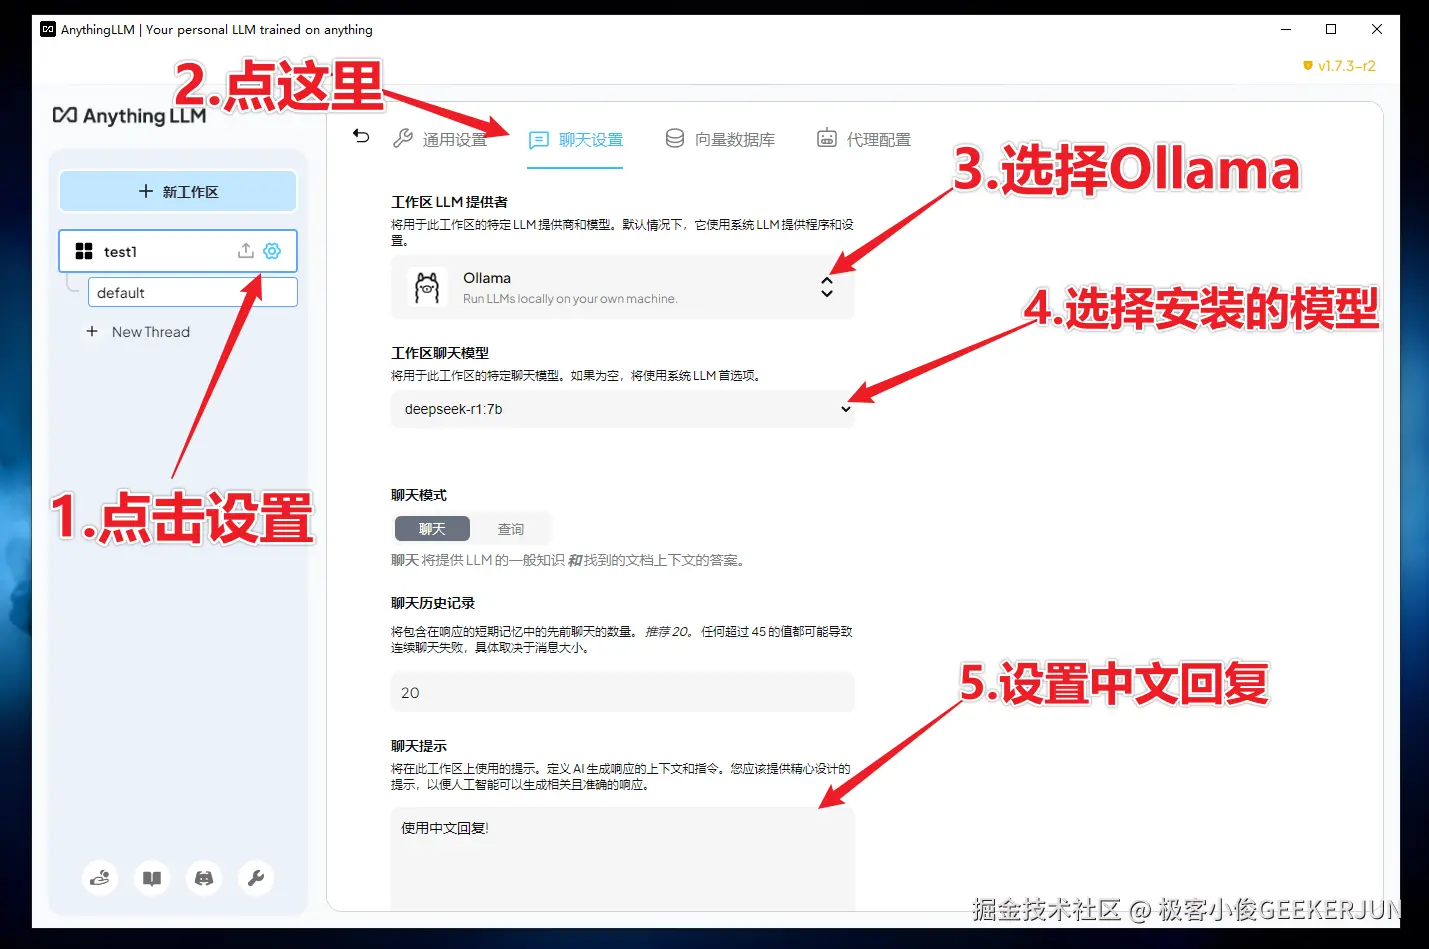Open the deepseek-r1:7b model dropdown
The image size is (1429, 949).
623,409
